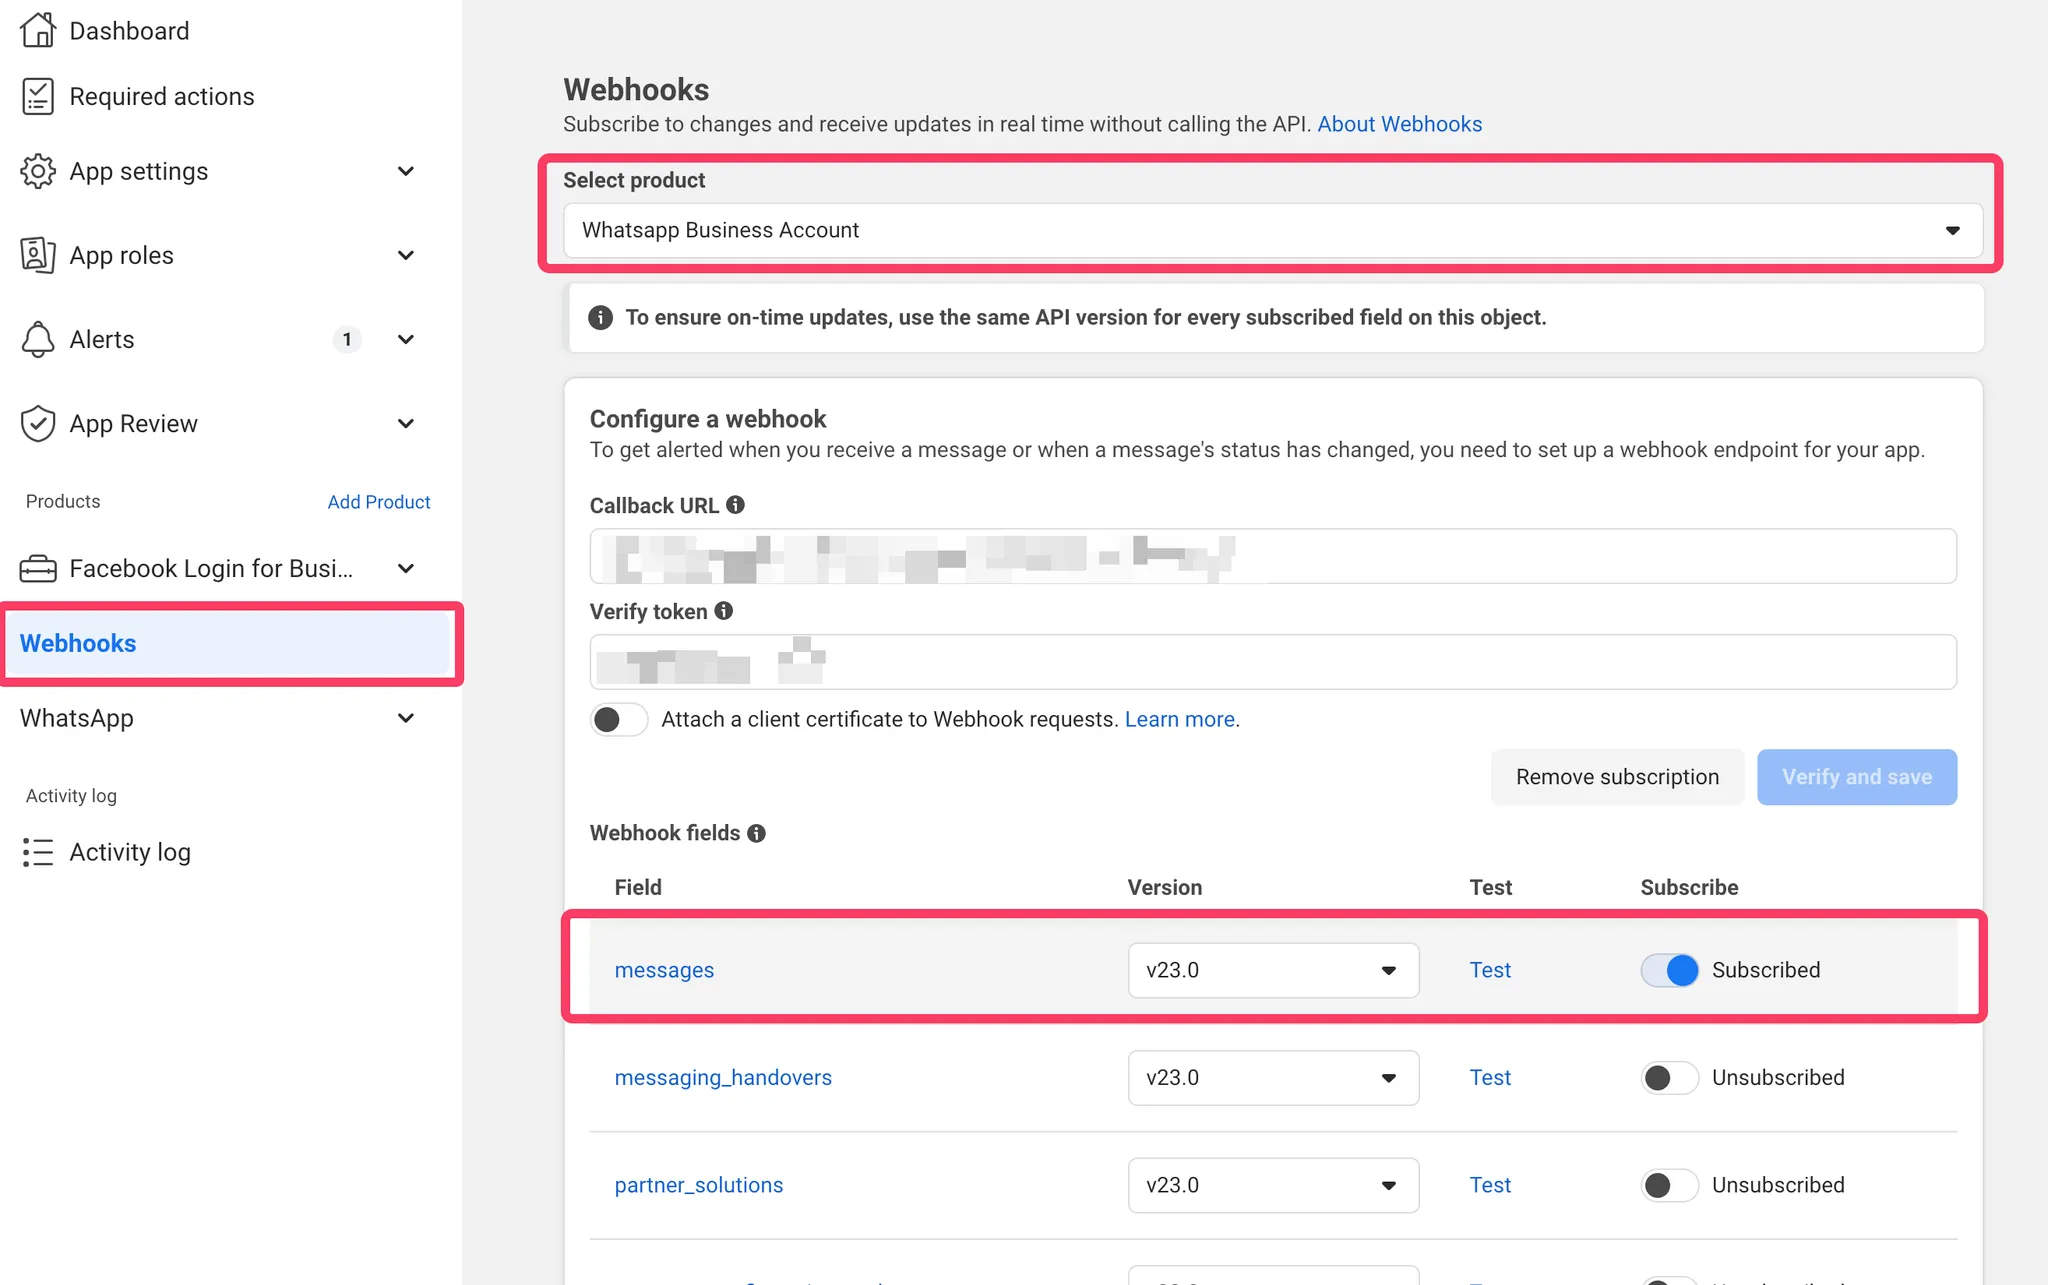Viewport: 2048px width, 1285px height.
Task: Click the Webhook fields info icon
Action: pos(757,833)
